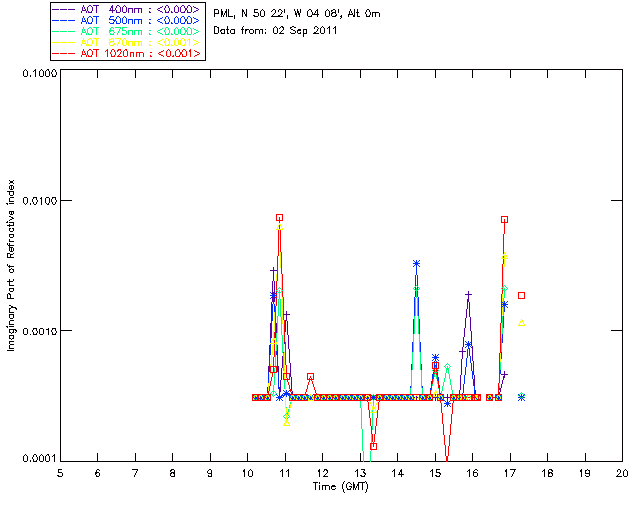Click the x-axis tick label 20
Image resolution: width=640 pixels, height=512 pixels.
click(622, 473)
